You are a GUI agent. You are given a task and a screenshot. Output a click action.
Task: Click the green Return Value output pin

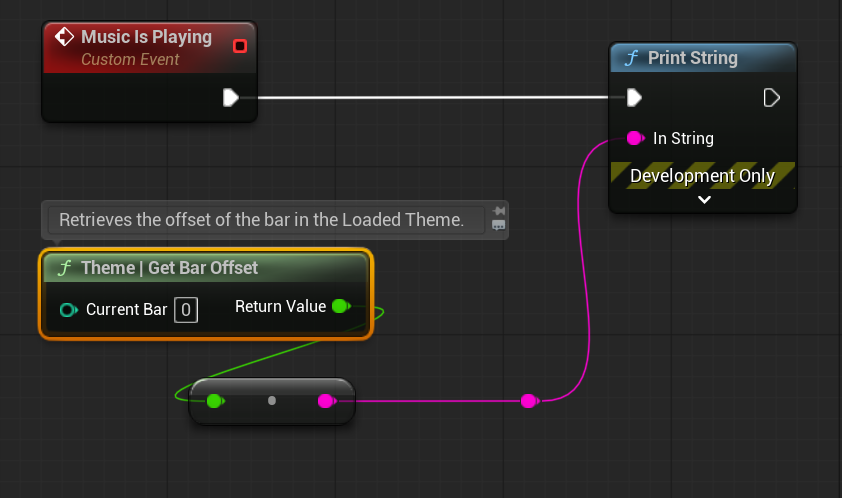[x=340, y=306]
